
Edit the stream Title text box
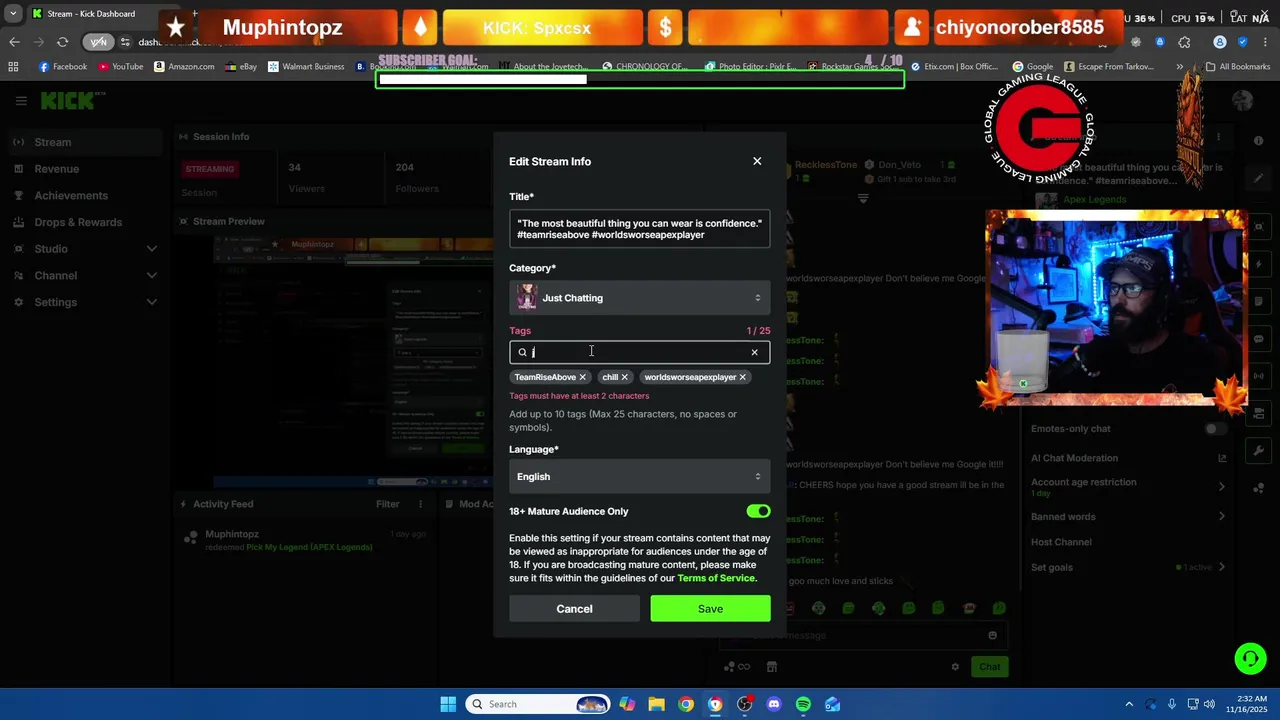coord(639,229)
